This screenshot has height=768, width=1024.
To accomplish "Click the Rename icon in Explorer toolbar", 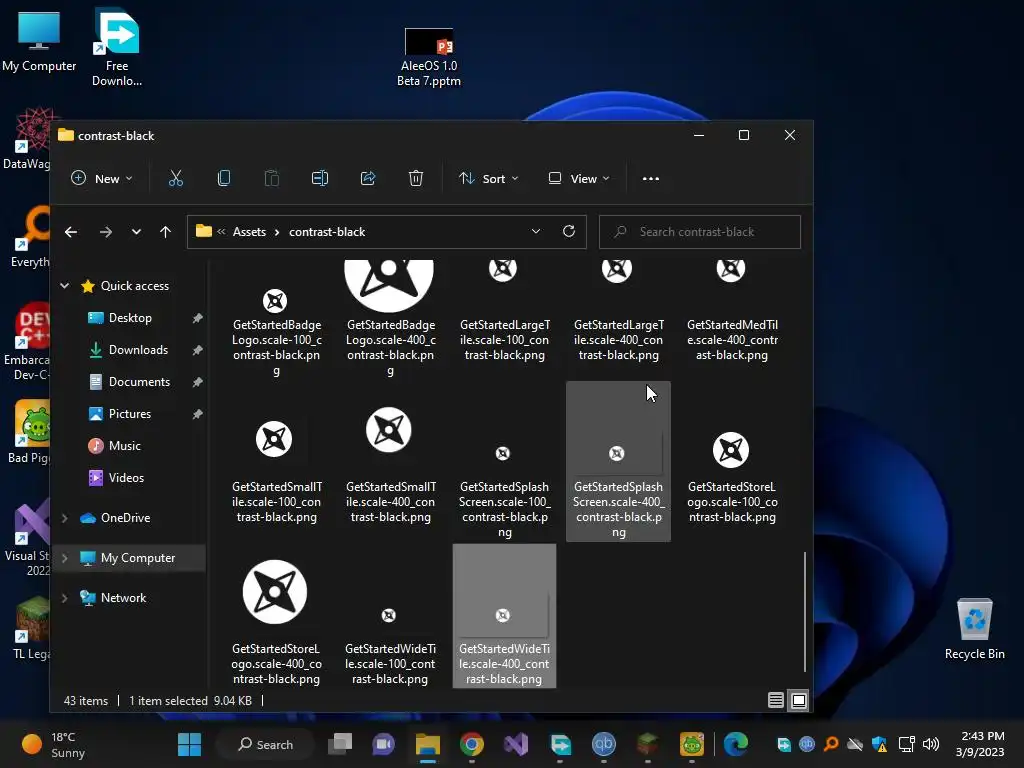I will click(x=320, y=178).
